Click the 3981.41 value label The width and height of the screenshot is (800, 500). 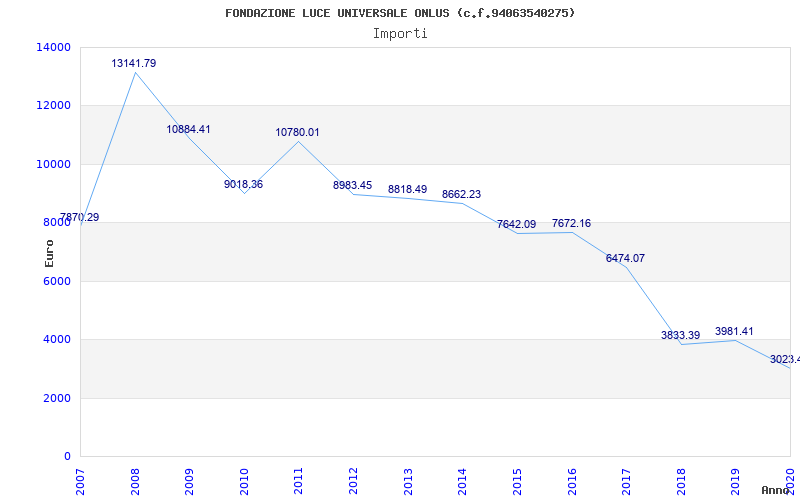tap(734, 331)
